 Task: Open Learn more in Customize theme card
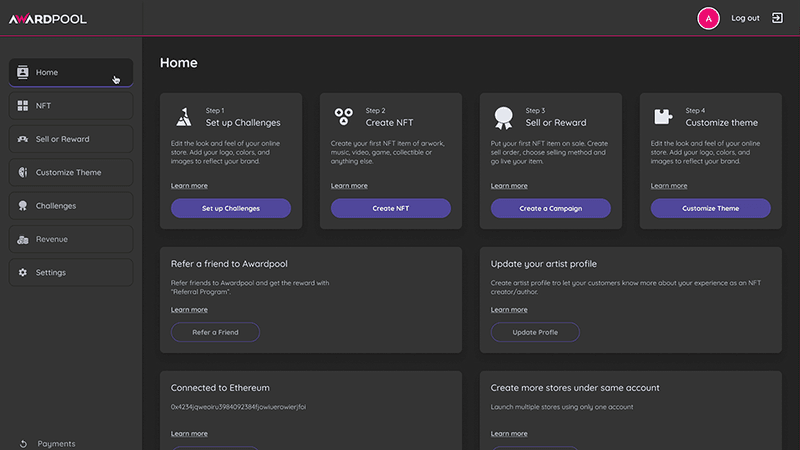click(669, 186)
